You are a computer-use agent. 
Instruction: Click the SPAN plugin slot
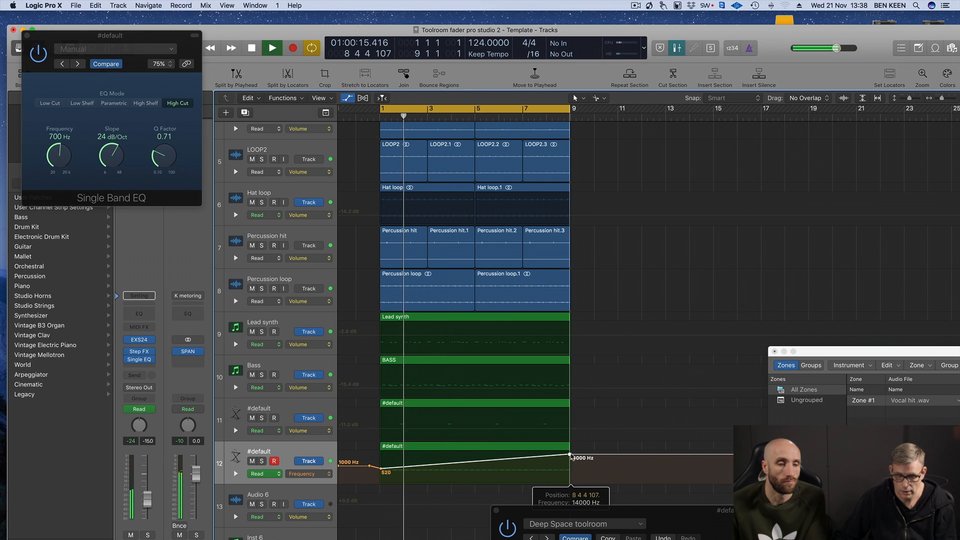pos(187,351)
